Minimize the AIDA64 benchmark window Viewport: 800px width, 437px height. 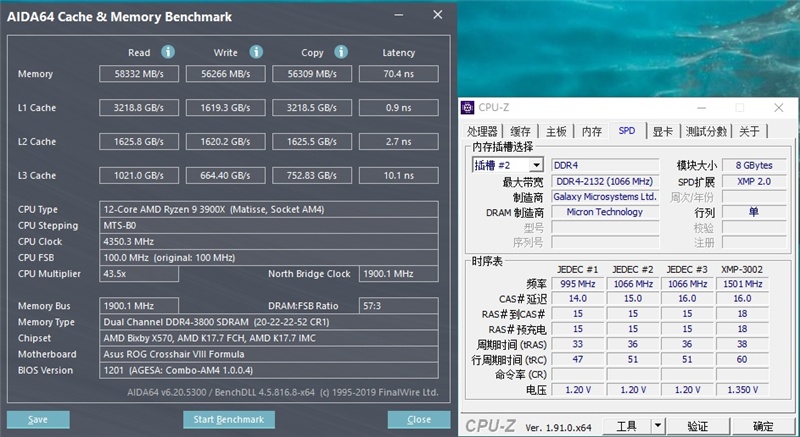(399, 15)
